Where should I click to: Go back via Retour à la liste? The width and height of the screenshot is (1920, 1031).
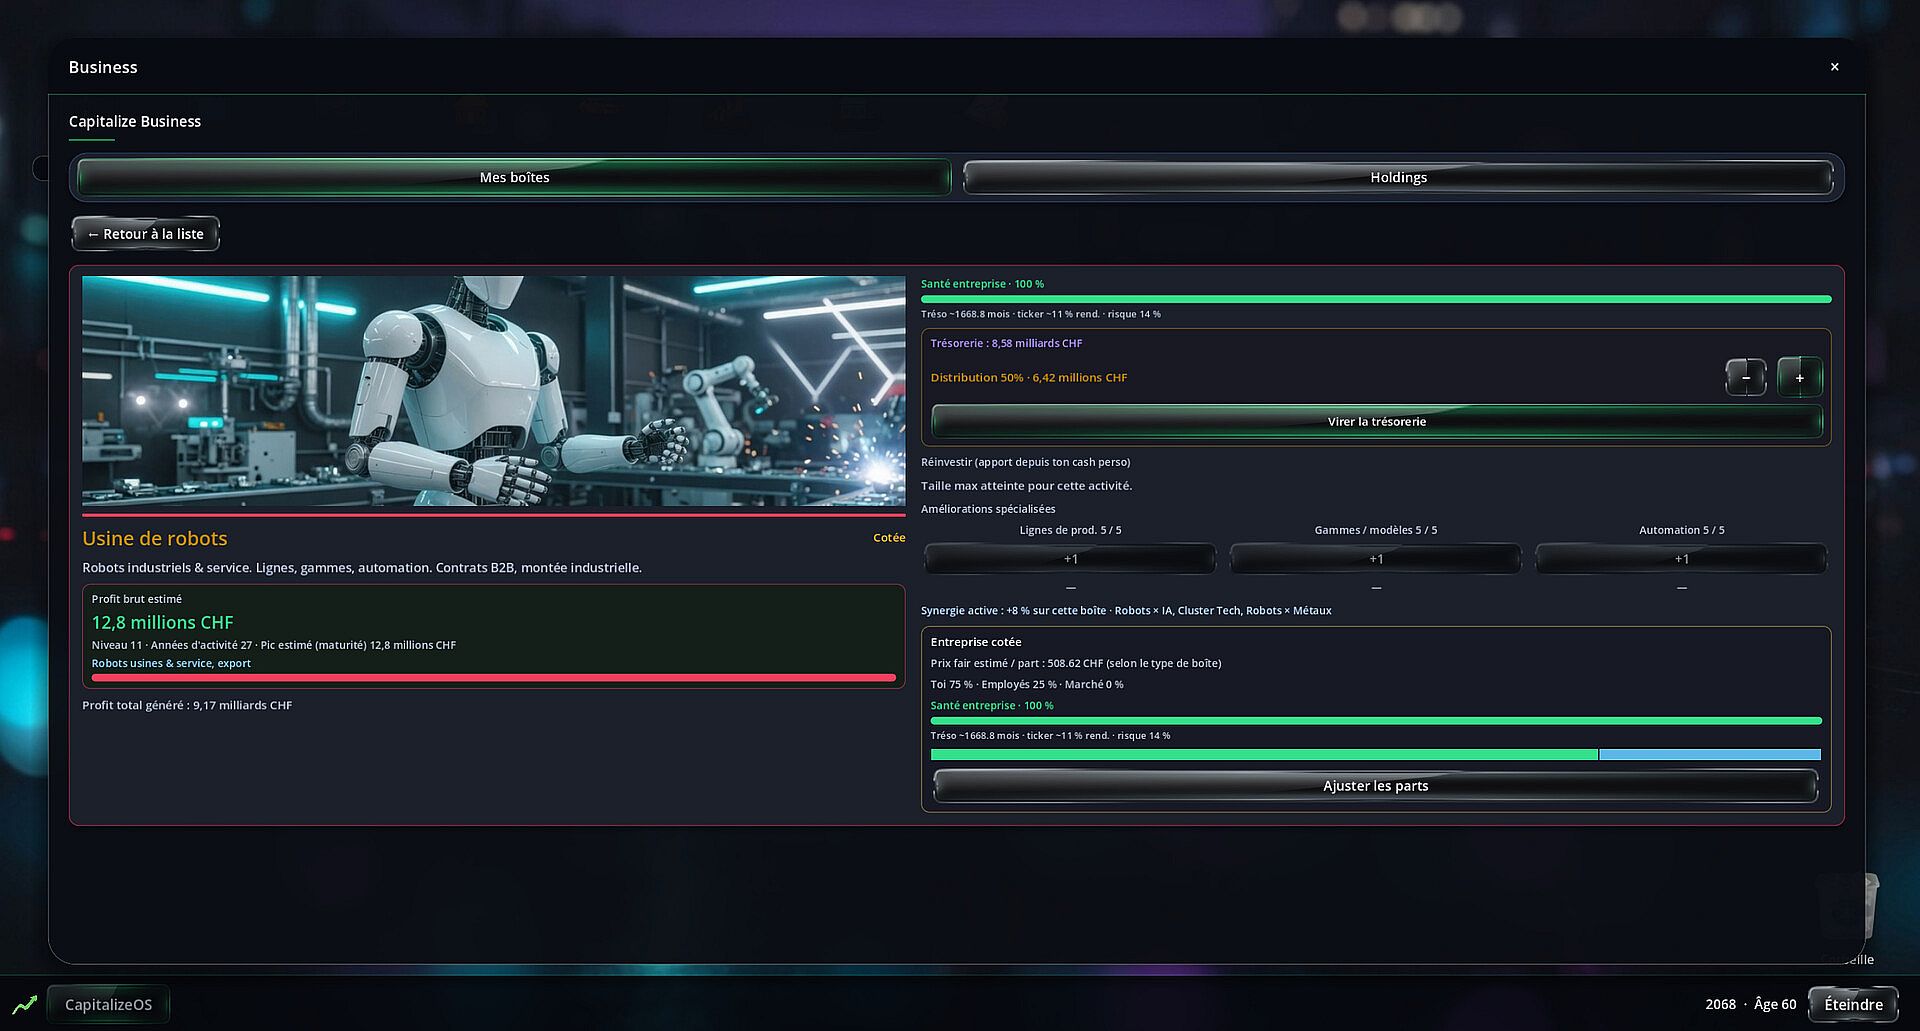(146, 234)
